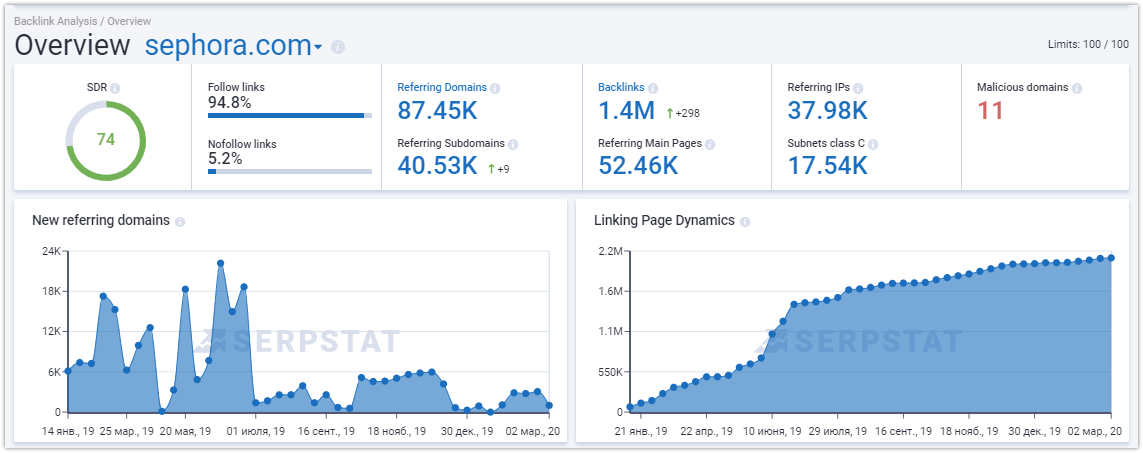Click the 10 июня, 19 axis label
The height and width of the screenshot is (453, 1143).
[x=772, y=431]
